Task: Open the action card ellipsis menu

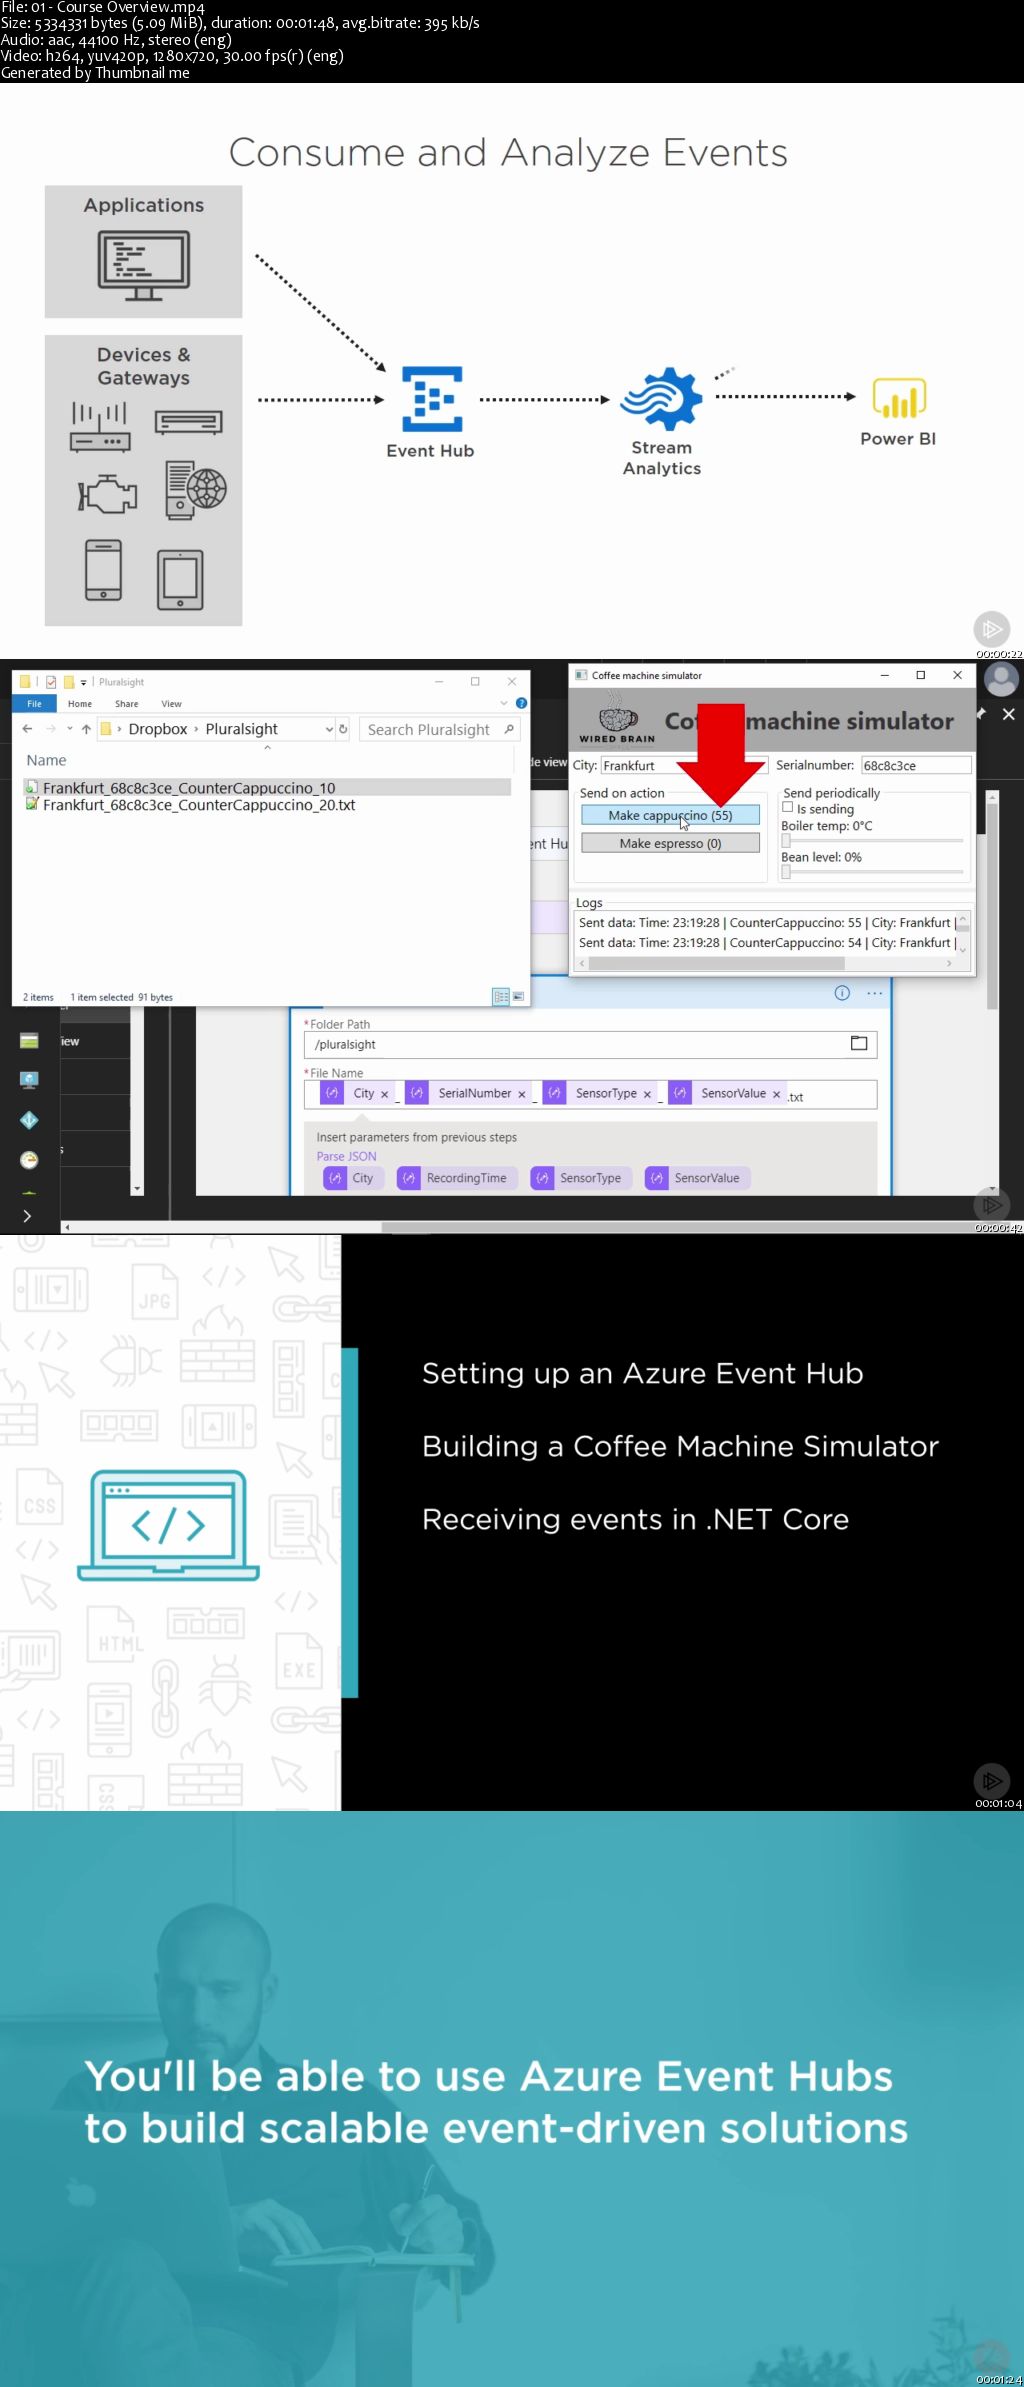Action: (x=875, y=993)
